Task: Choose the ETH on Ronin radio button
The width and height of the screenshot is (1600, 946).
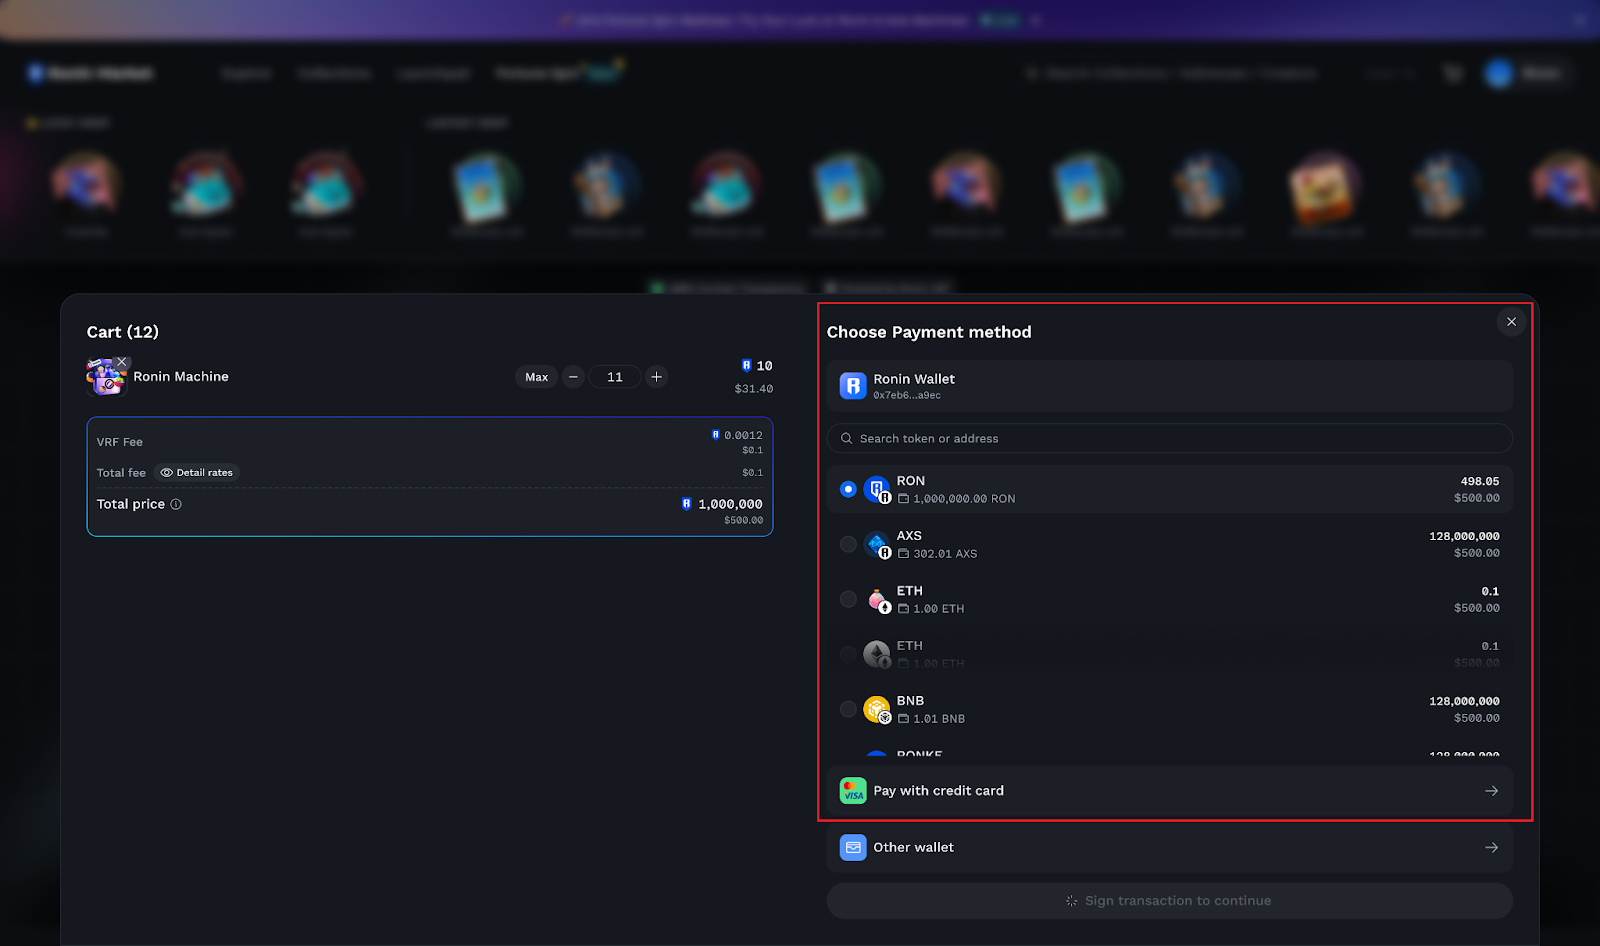Action: point(848,599)
